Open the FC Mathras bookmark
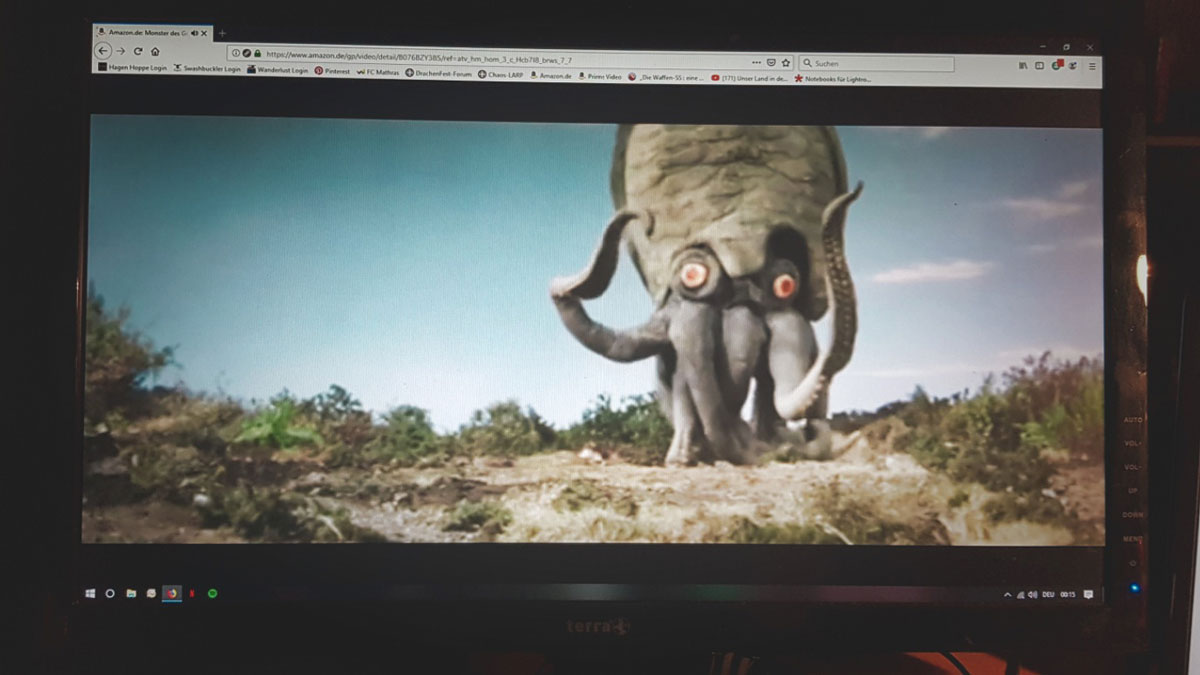Image resolution: width=1200 pixels, height=675 pixels. 378,72
